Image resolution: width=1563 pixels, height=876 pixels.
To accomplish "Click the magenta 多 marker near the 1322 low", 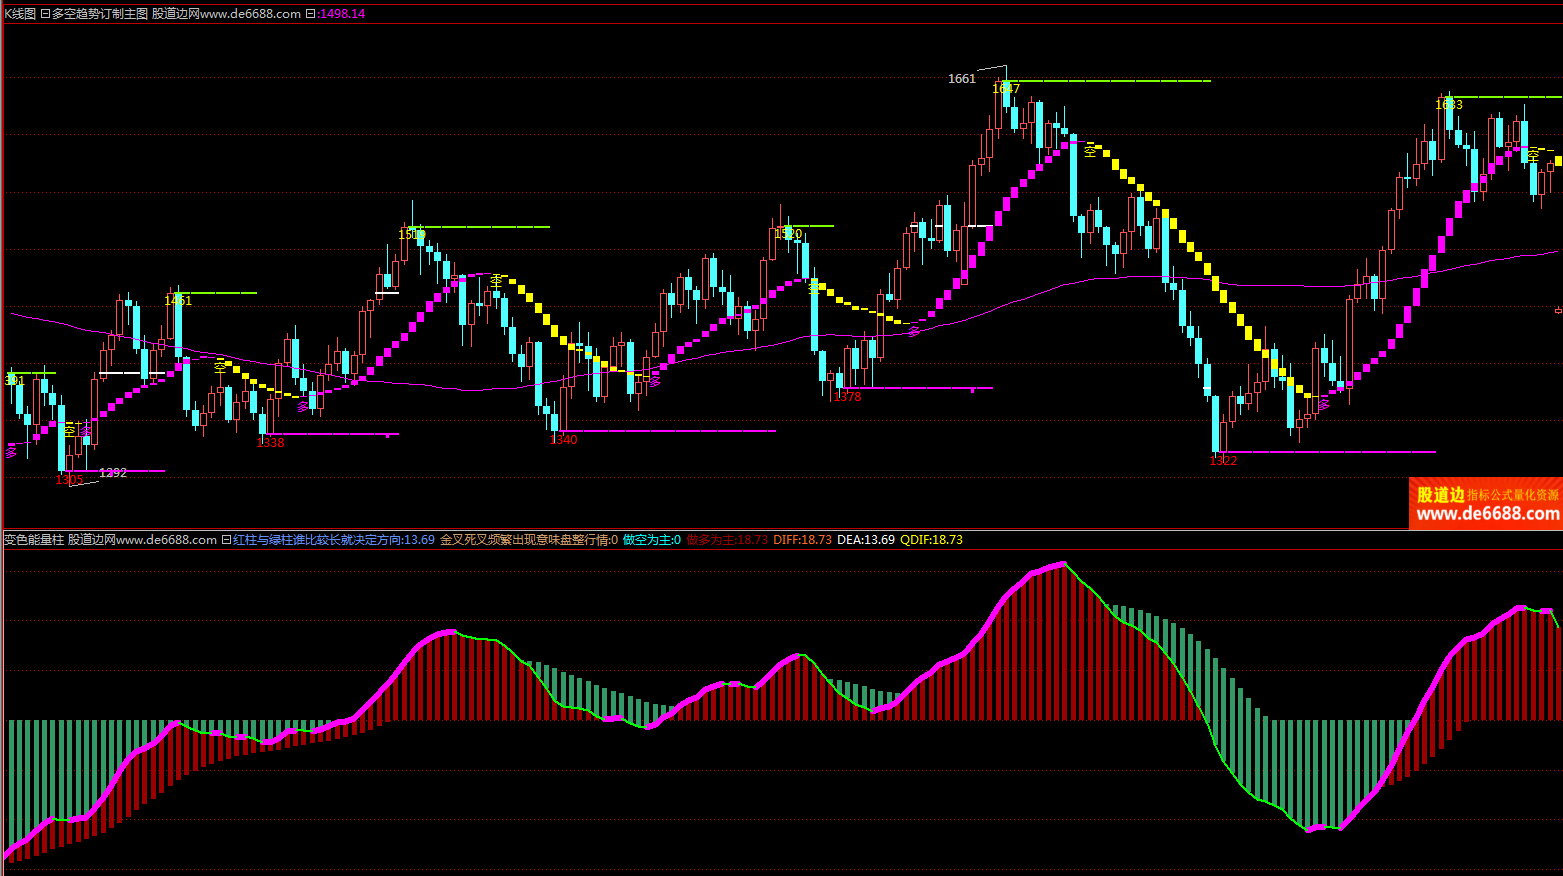I will point(1324,403).
